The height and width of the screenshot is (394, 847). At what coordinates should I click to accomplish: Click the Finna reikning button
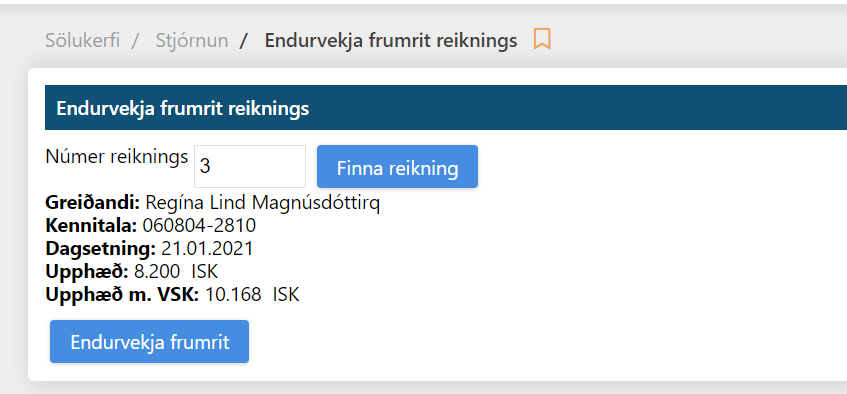pos(398,166)
